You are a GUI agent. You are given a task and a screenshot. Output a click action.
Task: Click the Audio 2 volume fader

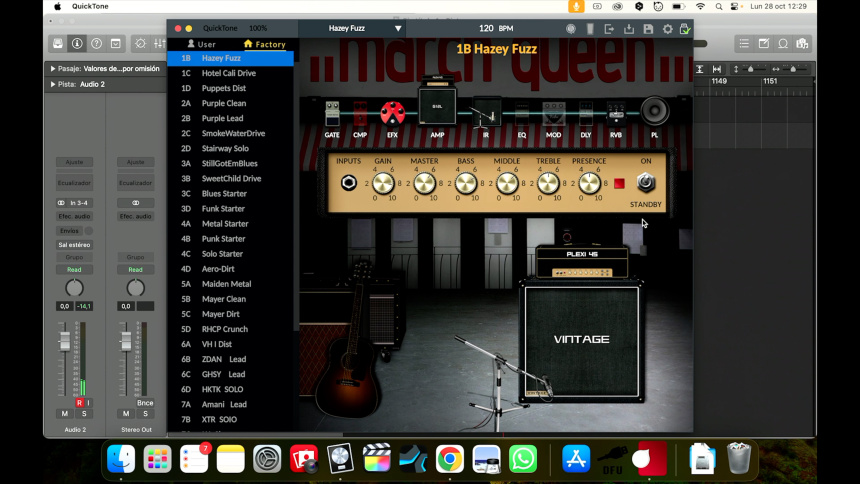pyautogui.click(x=65, y=343)
